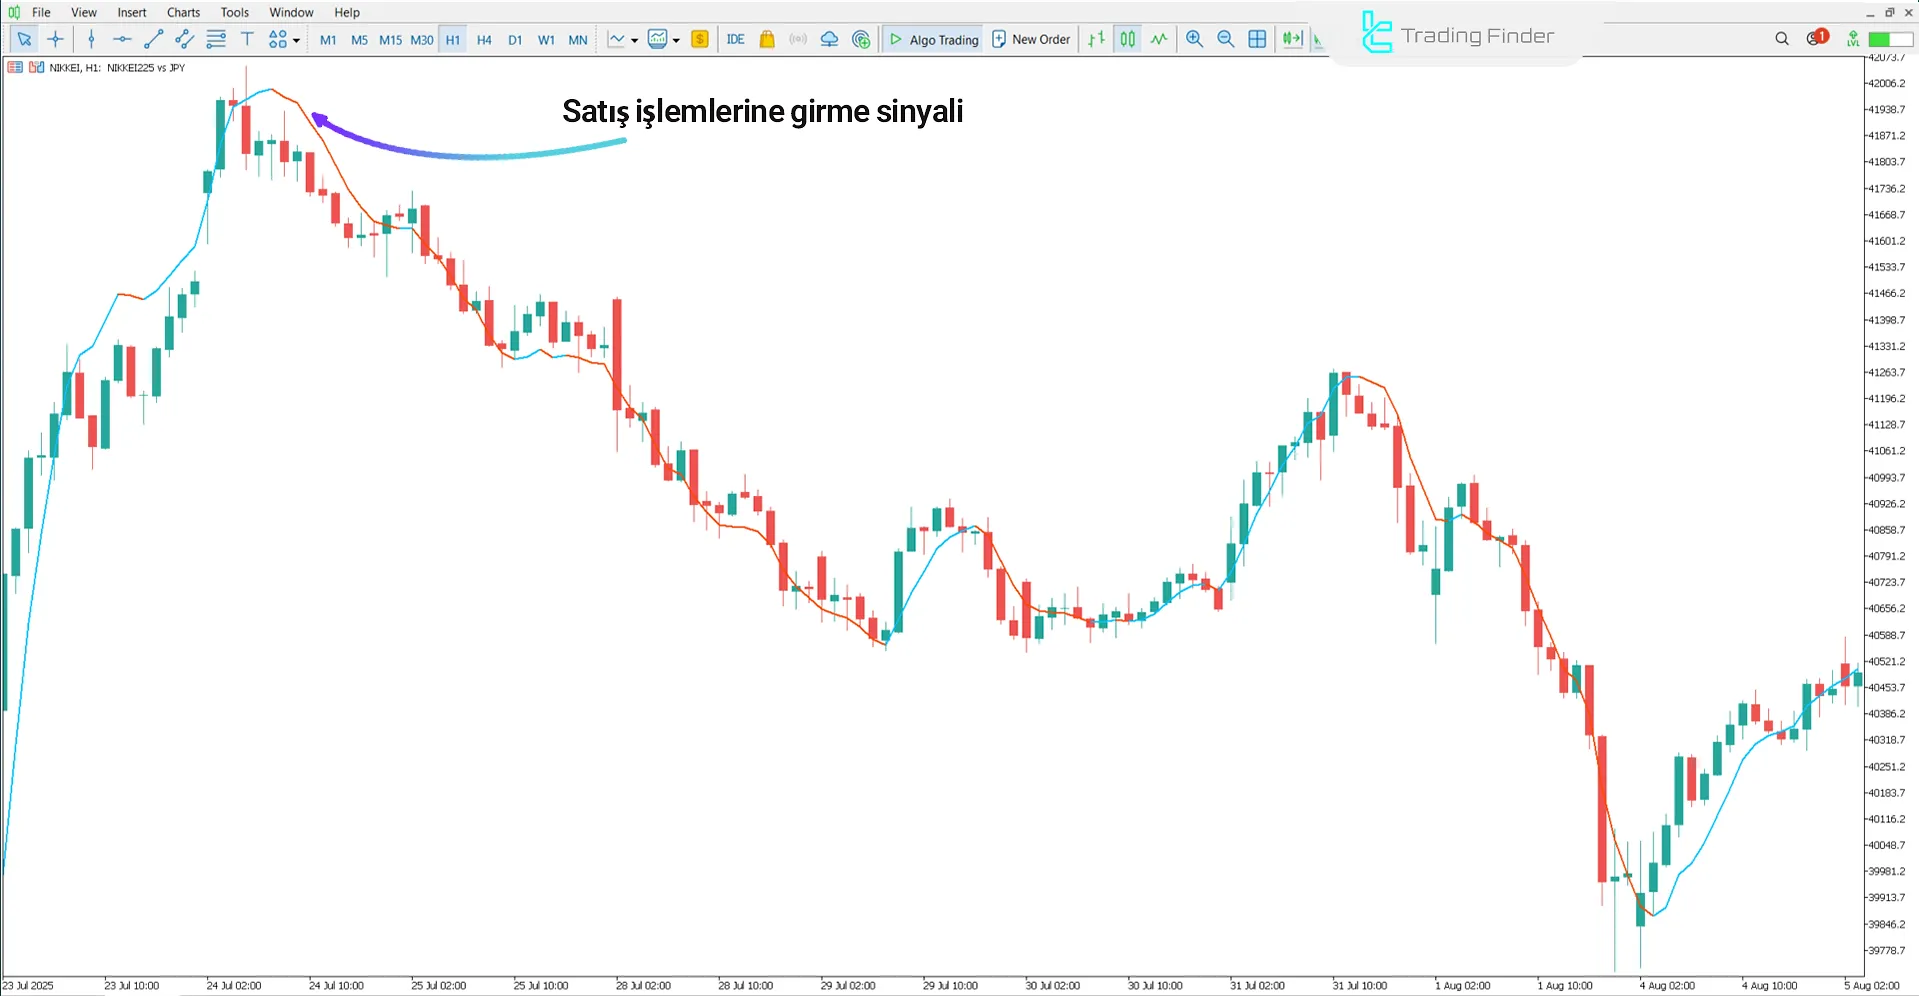Switch chart display to line chart mode
The height and width of the screenshot is (996, 1919).
1158,39
